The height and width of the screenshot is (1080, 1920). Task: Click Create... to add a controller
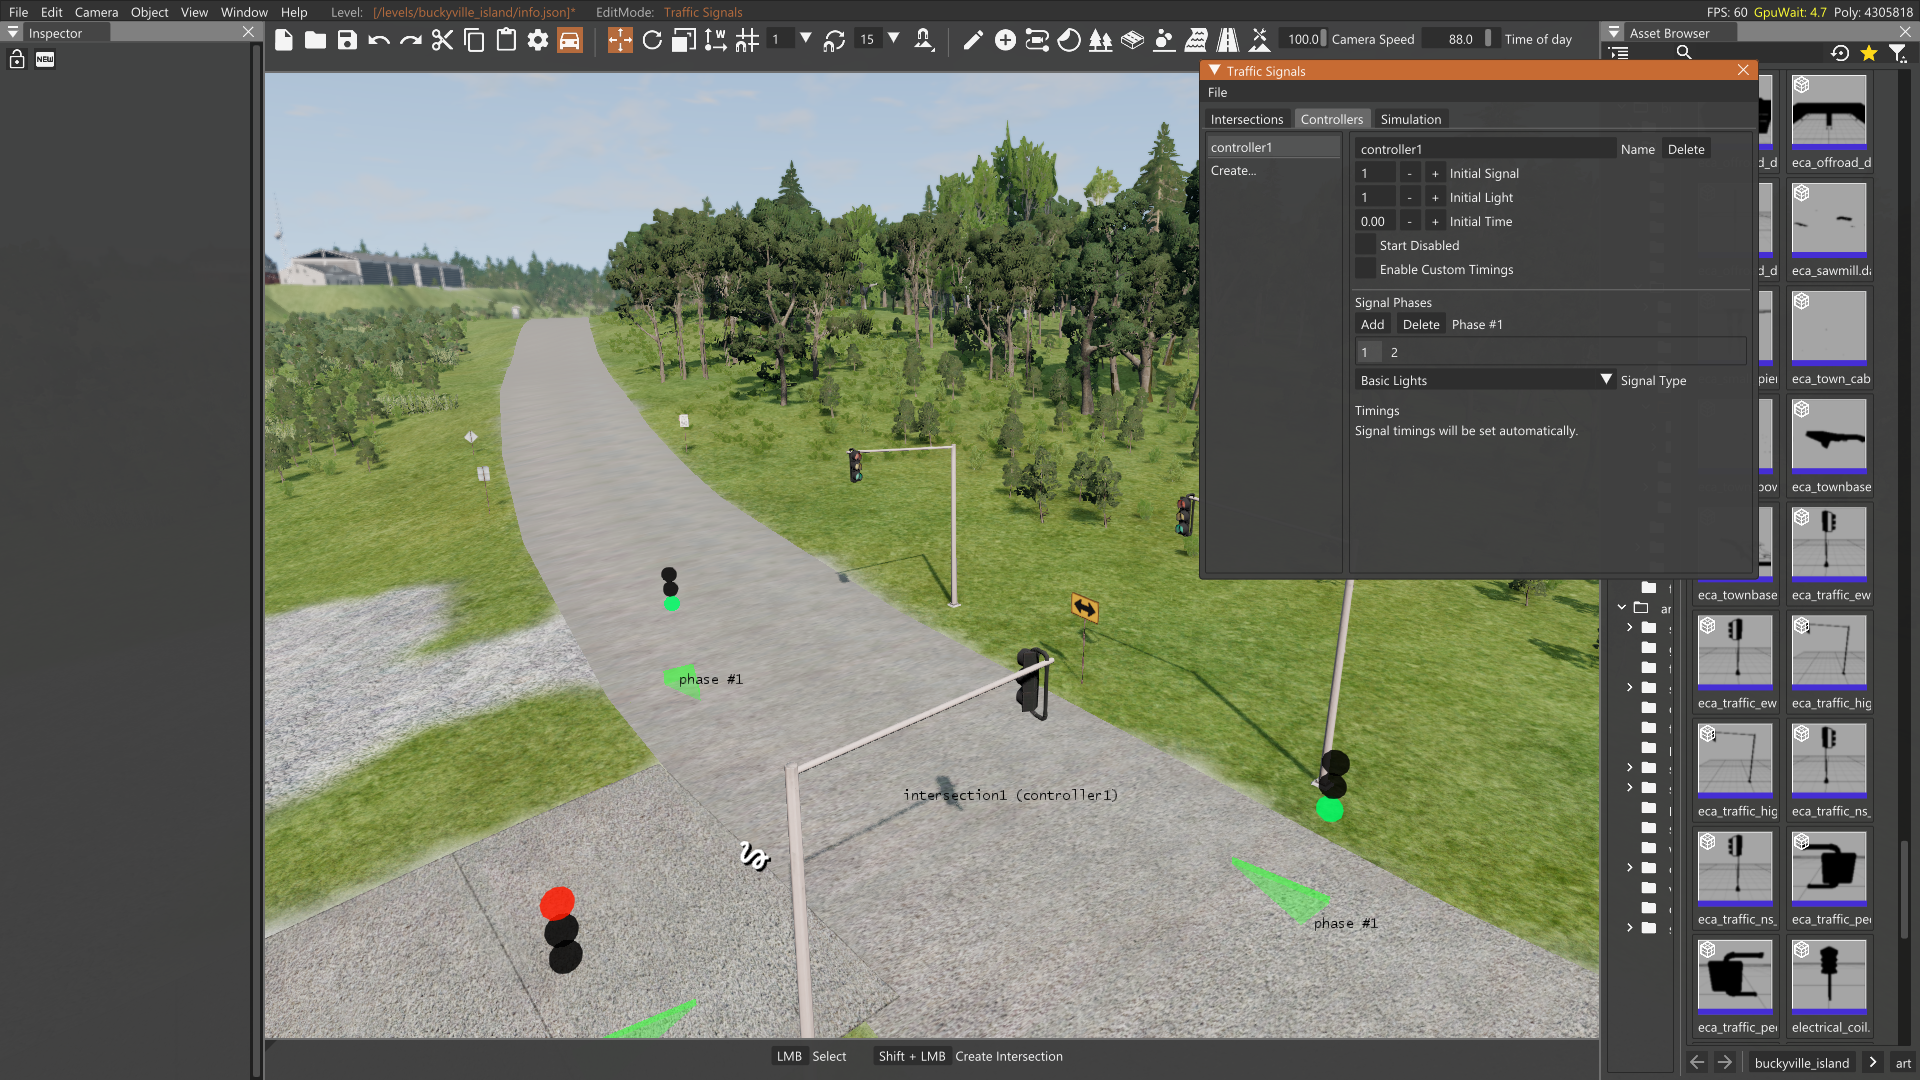click(1233, 171)
